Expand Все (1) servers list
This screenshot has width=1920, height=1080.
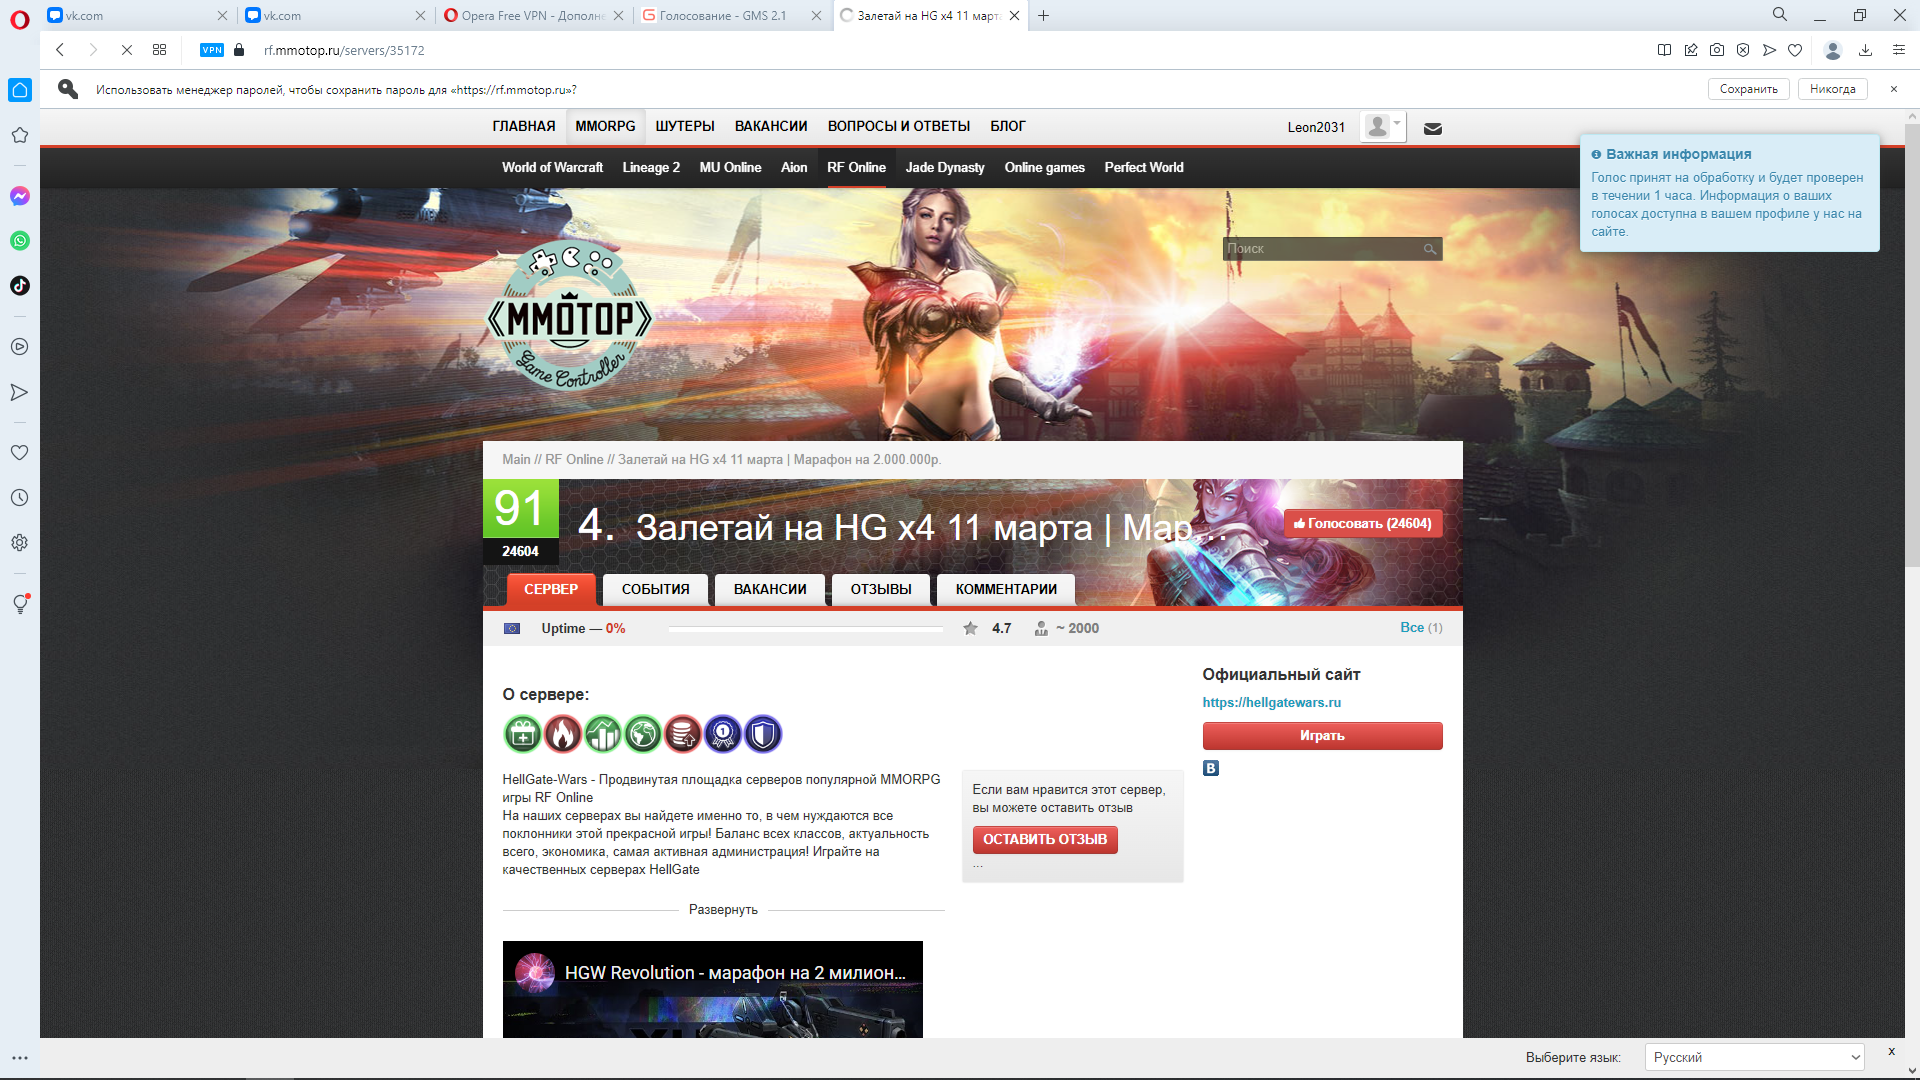click(1421, 628)
